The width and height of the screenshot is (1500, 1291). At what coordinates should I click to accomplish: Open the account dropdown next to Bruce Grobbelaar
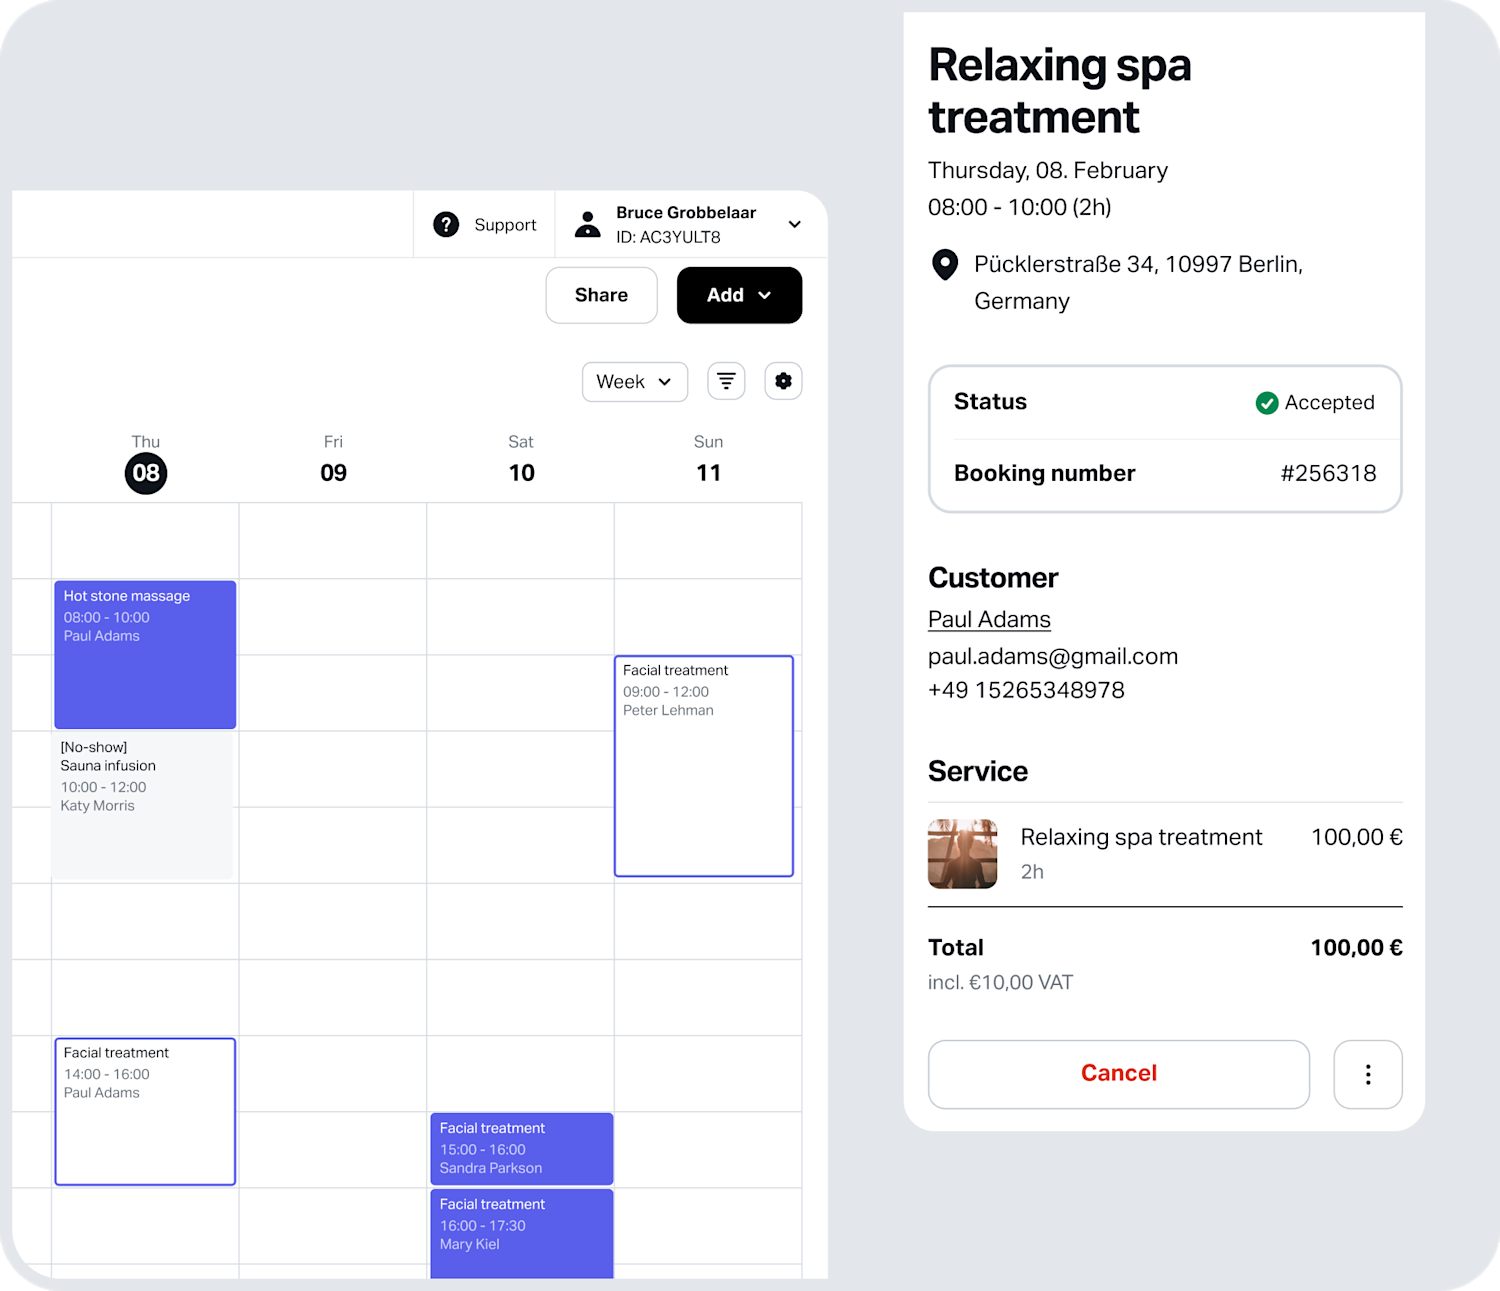click(x=794, y=224)
